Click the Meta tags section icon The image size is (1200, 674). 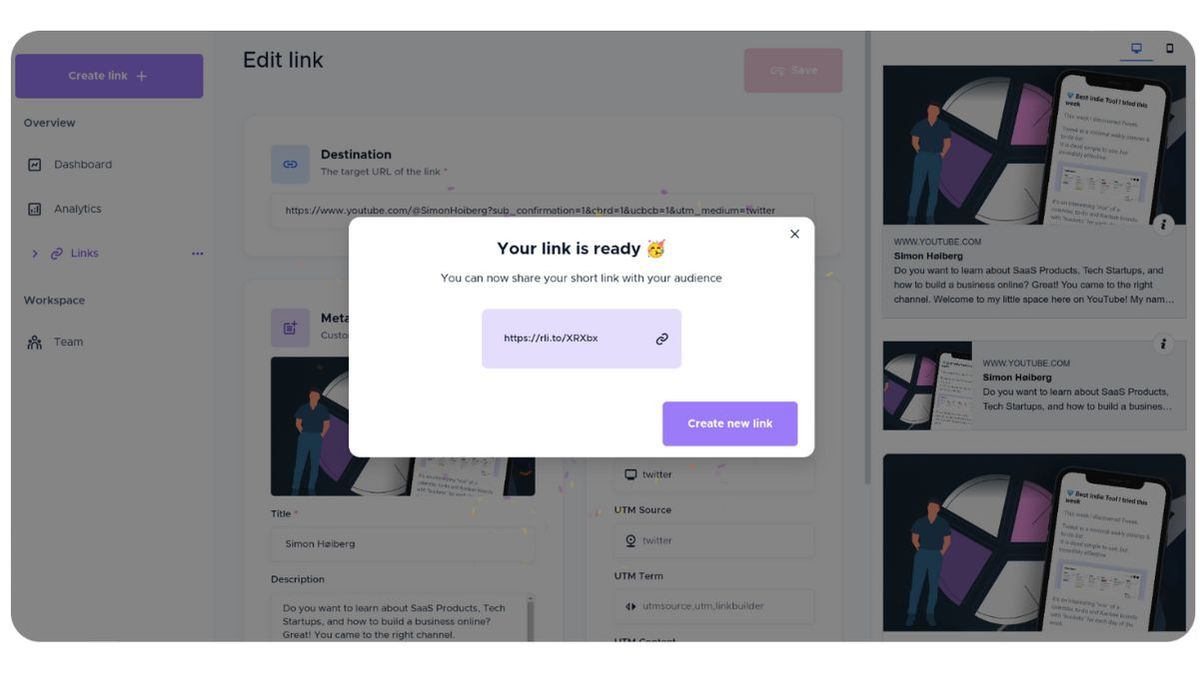290,328
